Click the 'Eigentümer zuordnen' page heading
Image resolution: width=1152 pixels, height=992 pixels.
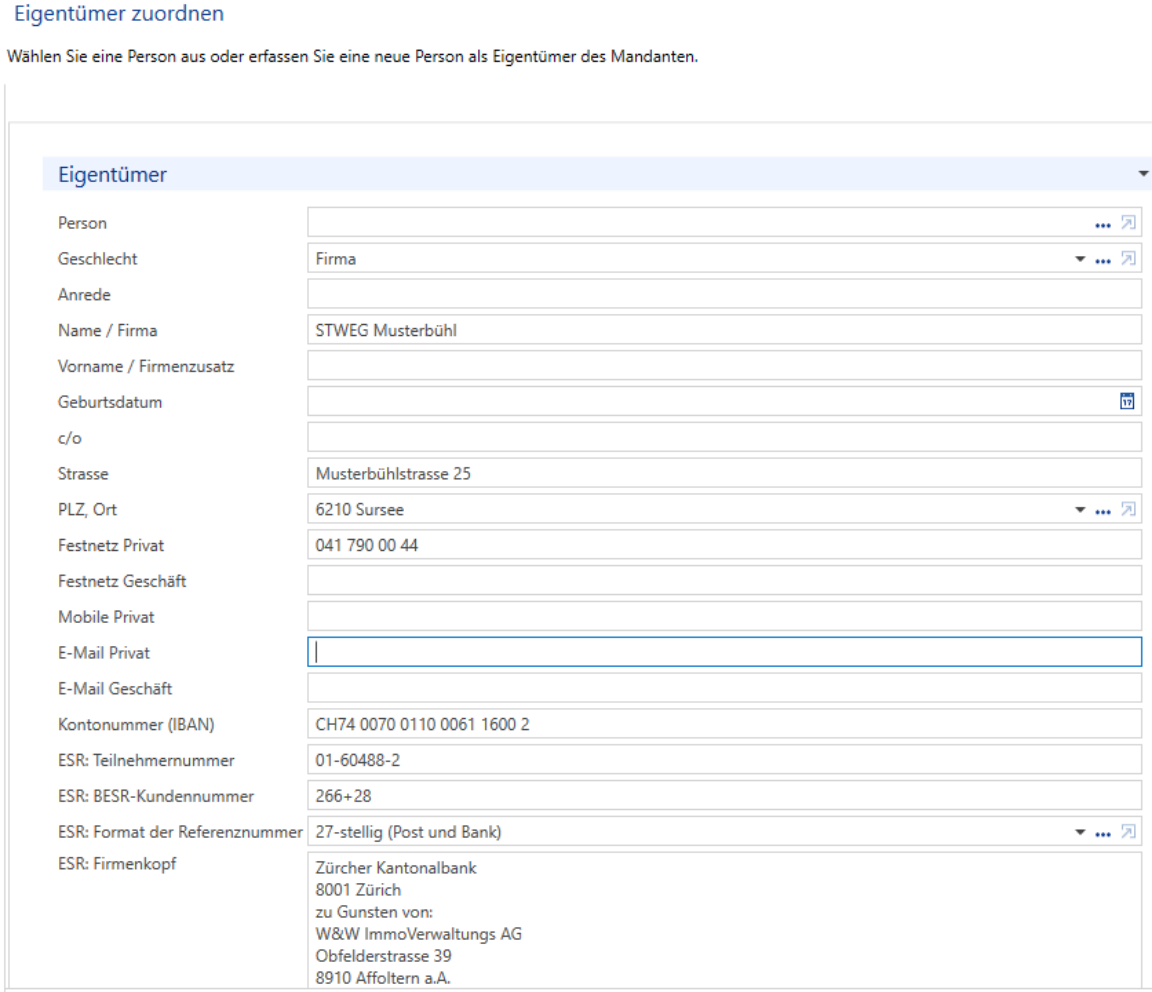(x=119, y=13)
